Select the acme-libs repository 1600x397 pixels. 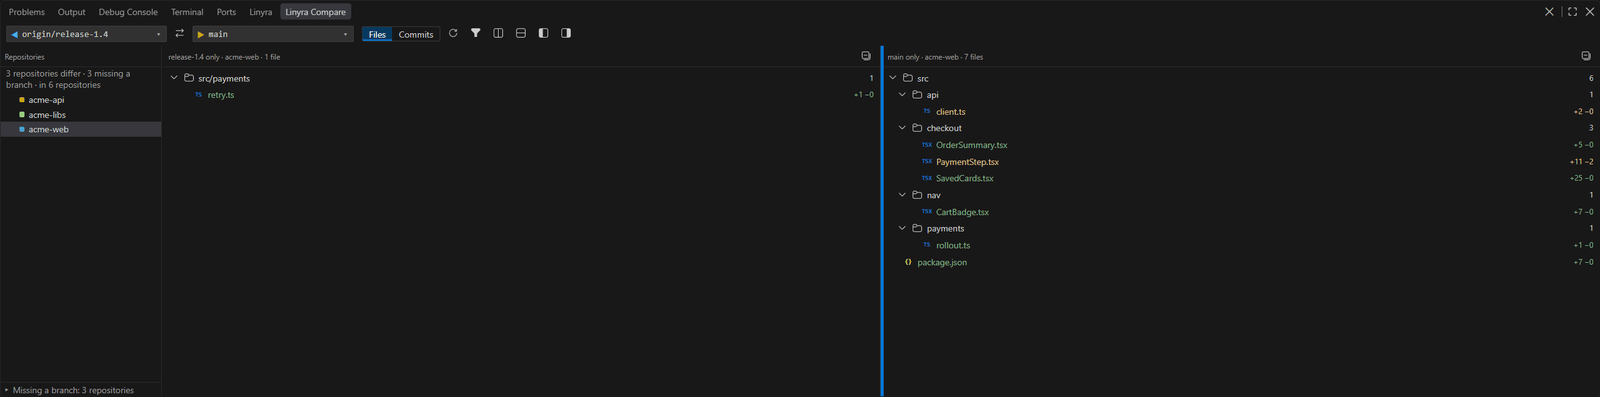(80, 115)
